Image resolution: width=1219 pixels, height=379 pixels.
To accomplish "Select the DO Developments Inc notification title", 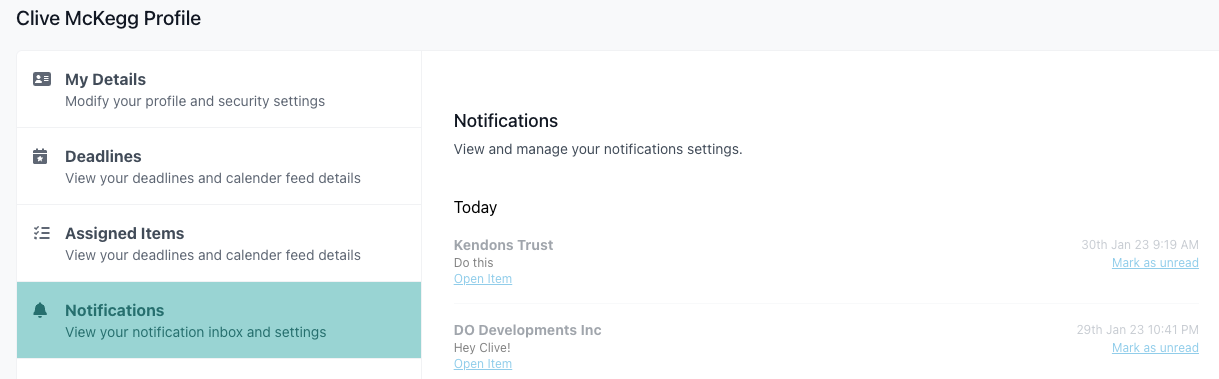I will point(528,330).
